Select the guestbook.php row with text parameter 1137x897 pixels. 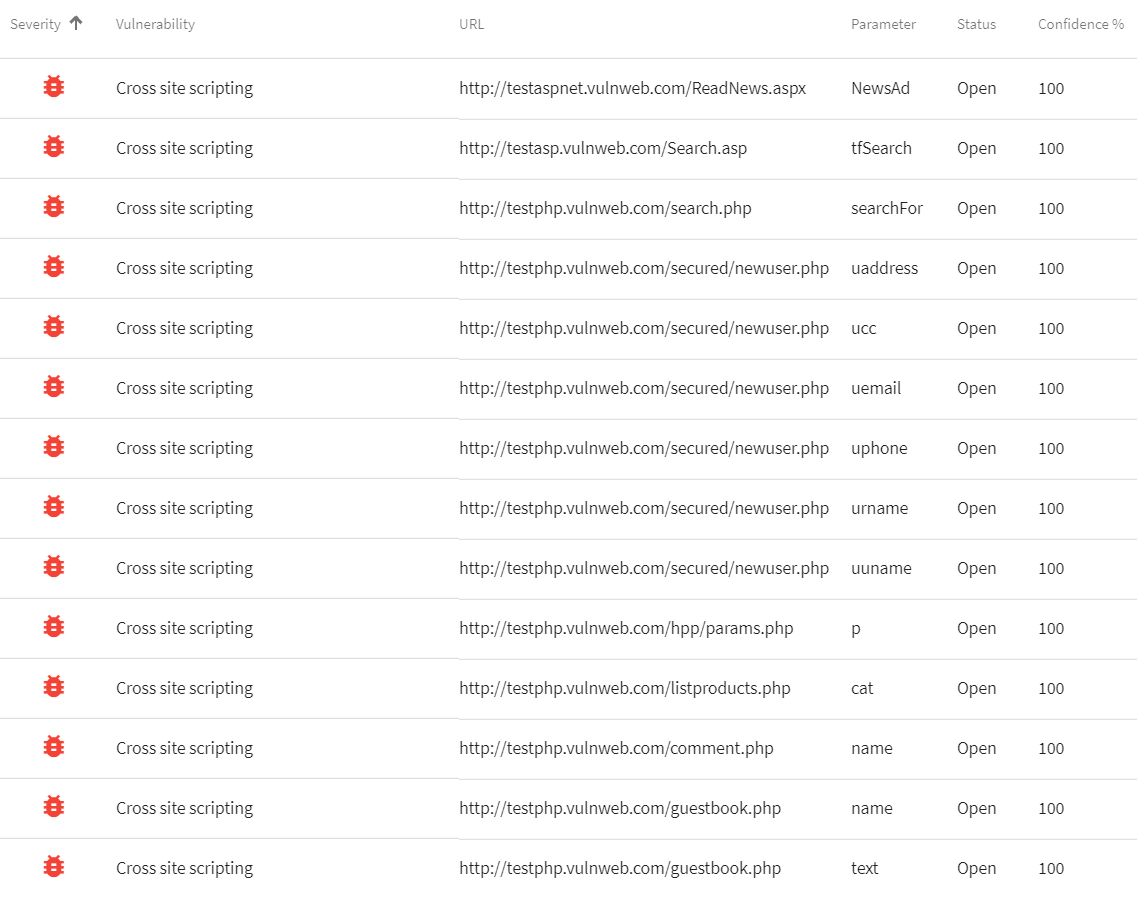click(620, 868)
